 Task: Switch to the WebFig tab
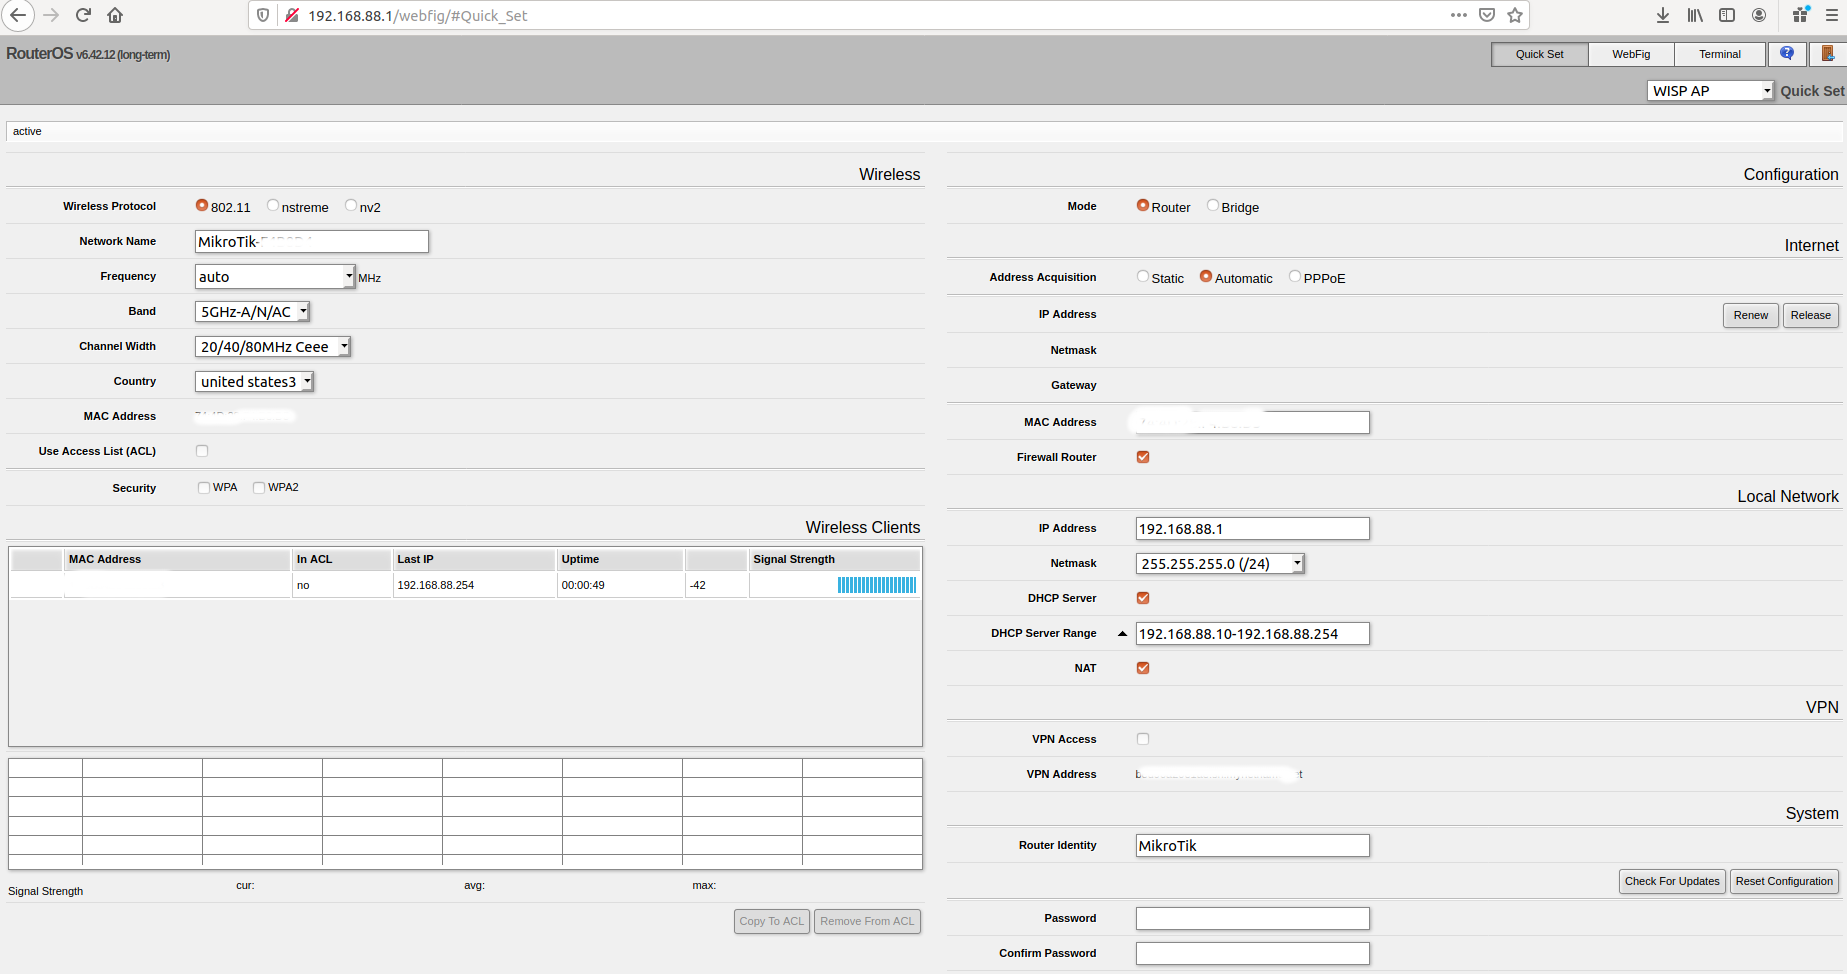[1631, 54]
